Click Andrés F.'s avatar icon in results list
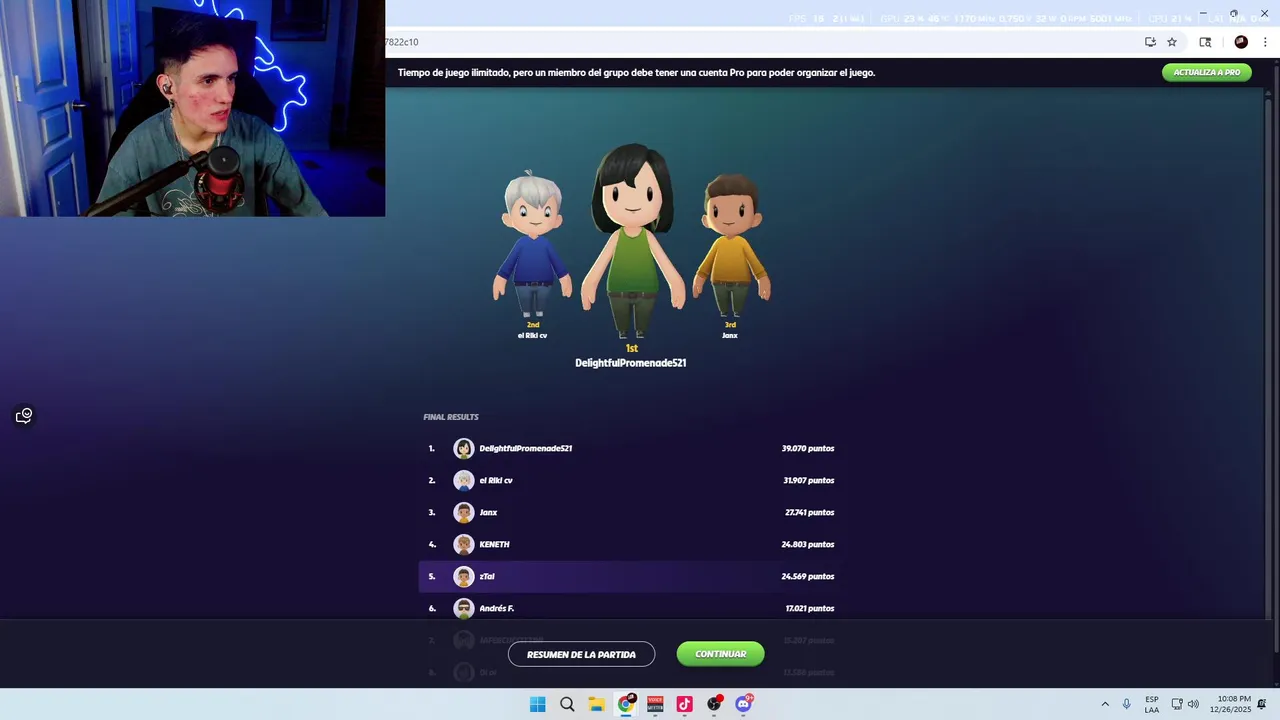Screen dimensions: 1280x720 (x=463, y=608)
